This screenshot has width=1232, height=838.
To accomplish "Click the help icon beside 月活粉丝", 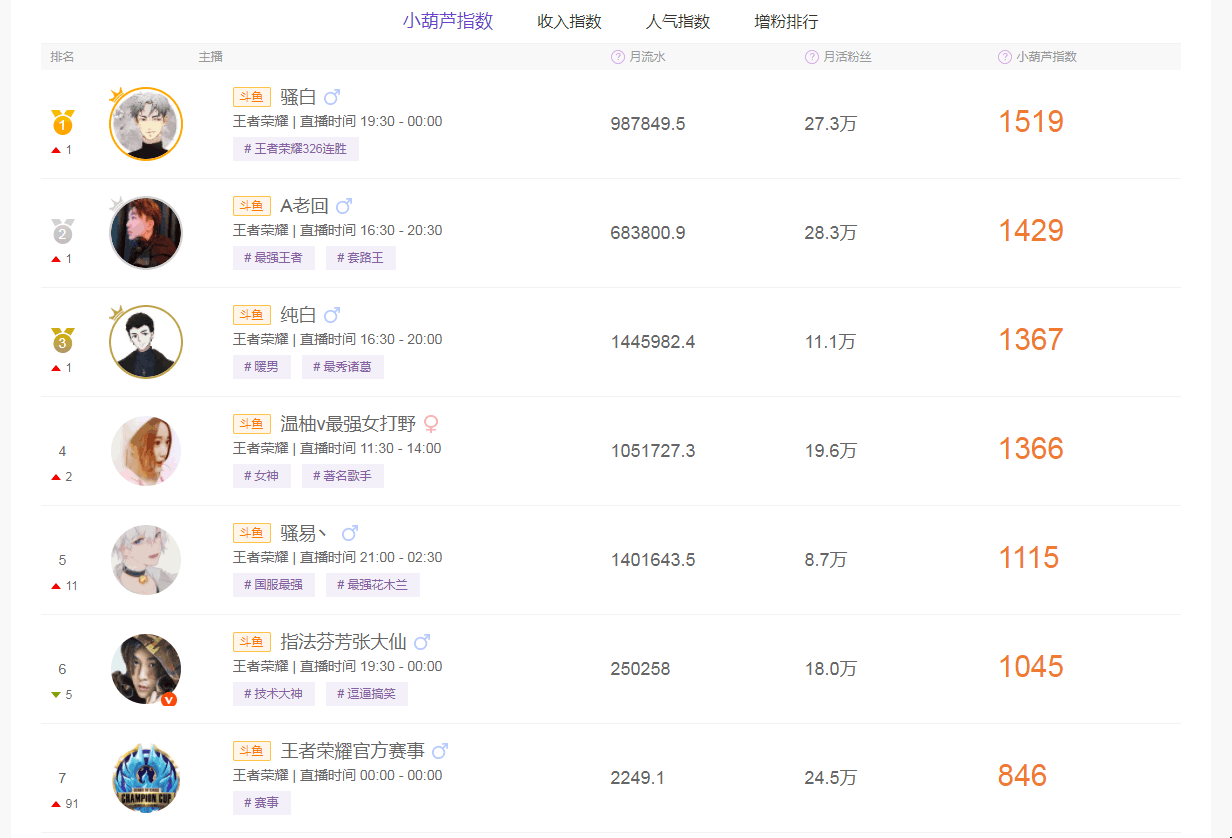I will coord(812,57).
